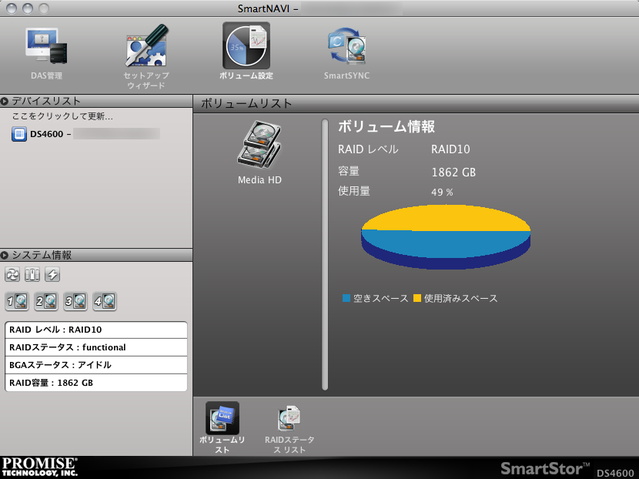
Task: Inspect disk 3 drive icon
Action: click(75, 300)
